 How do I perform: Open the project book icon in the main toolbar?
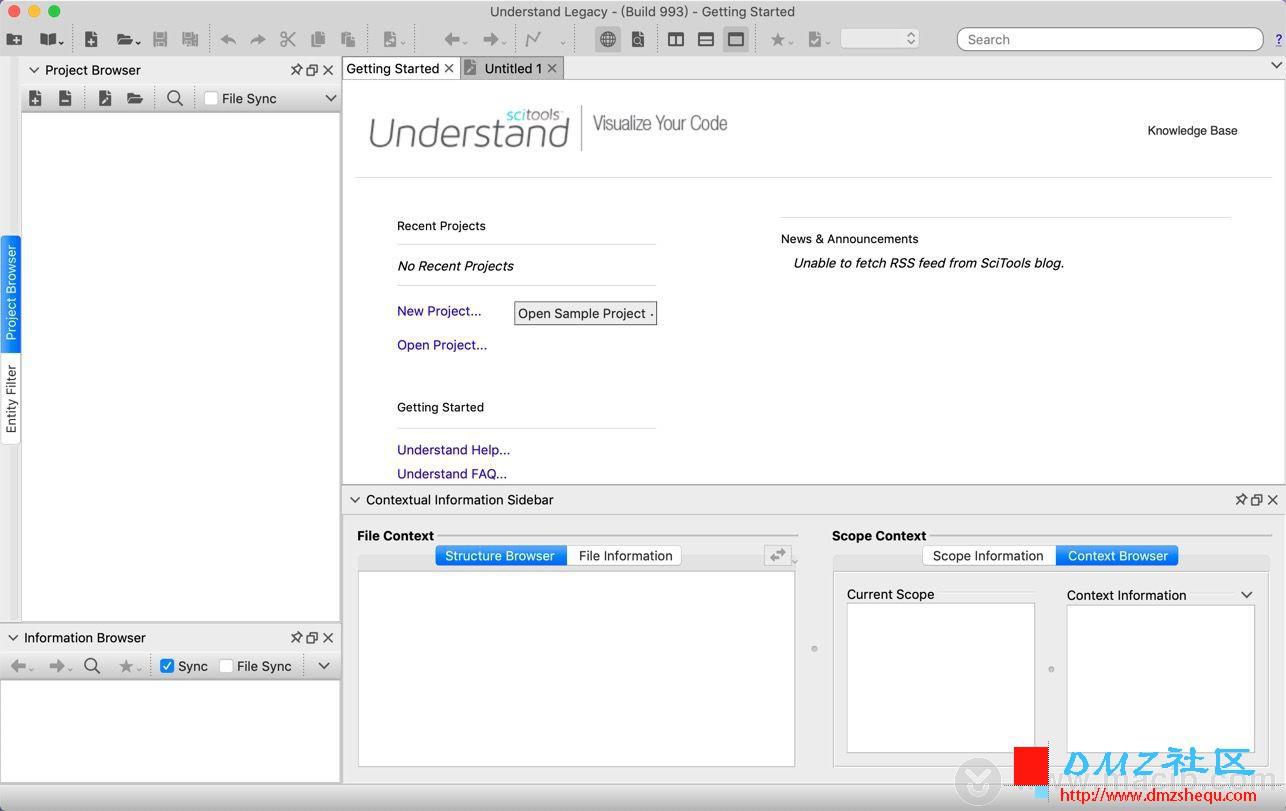click(x=49, y=40)
